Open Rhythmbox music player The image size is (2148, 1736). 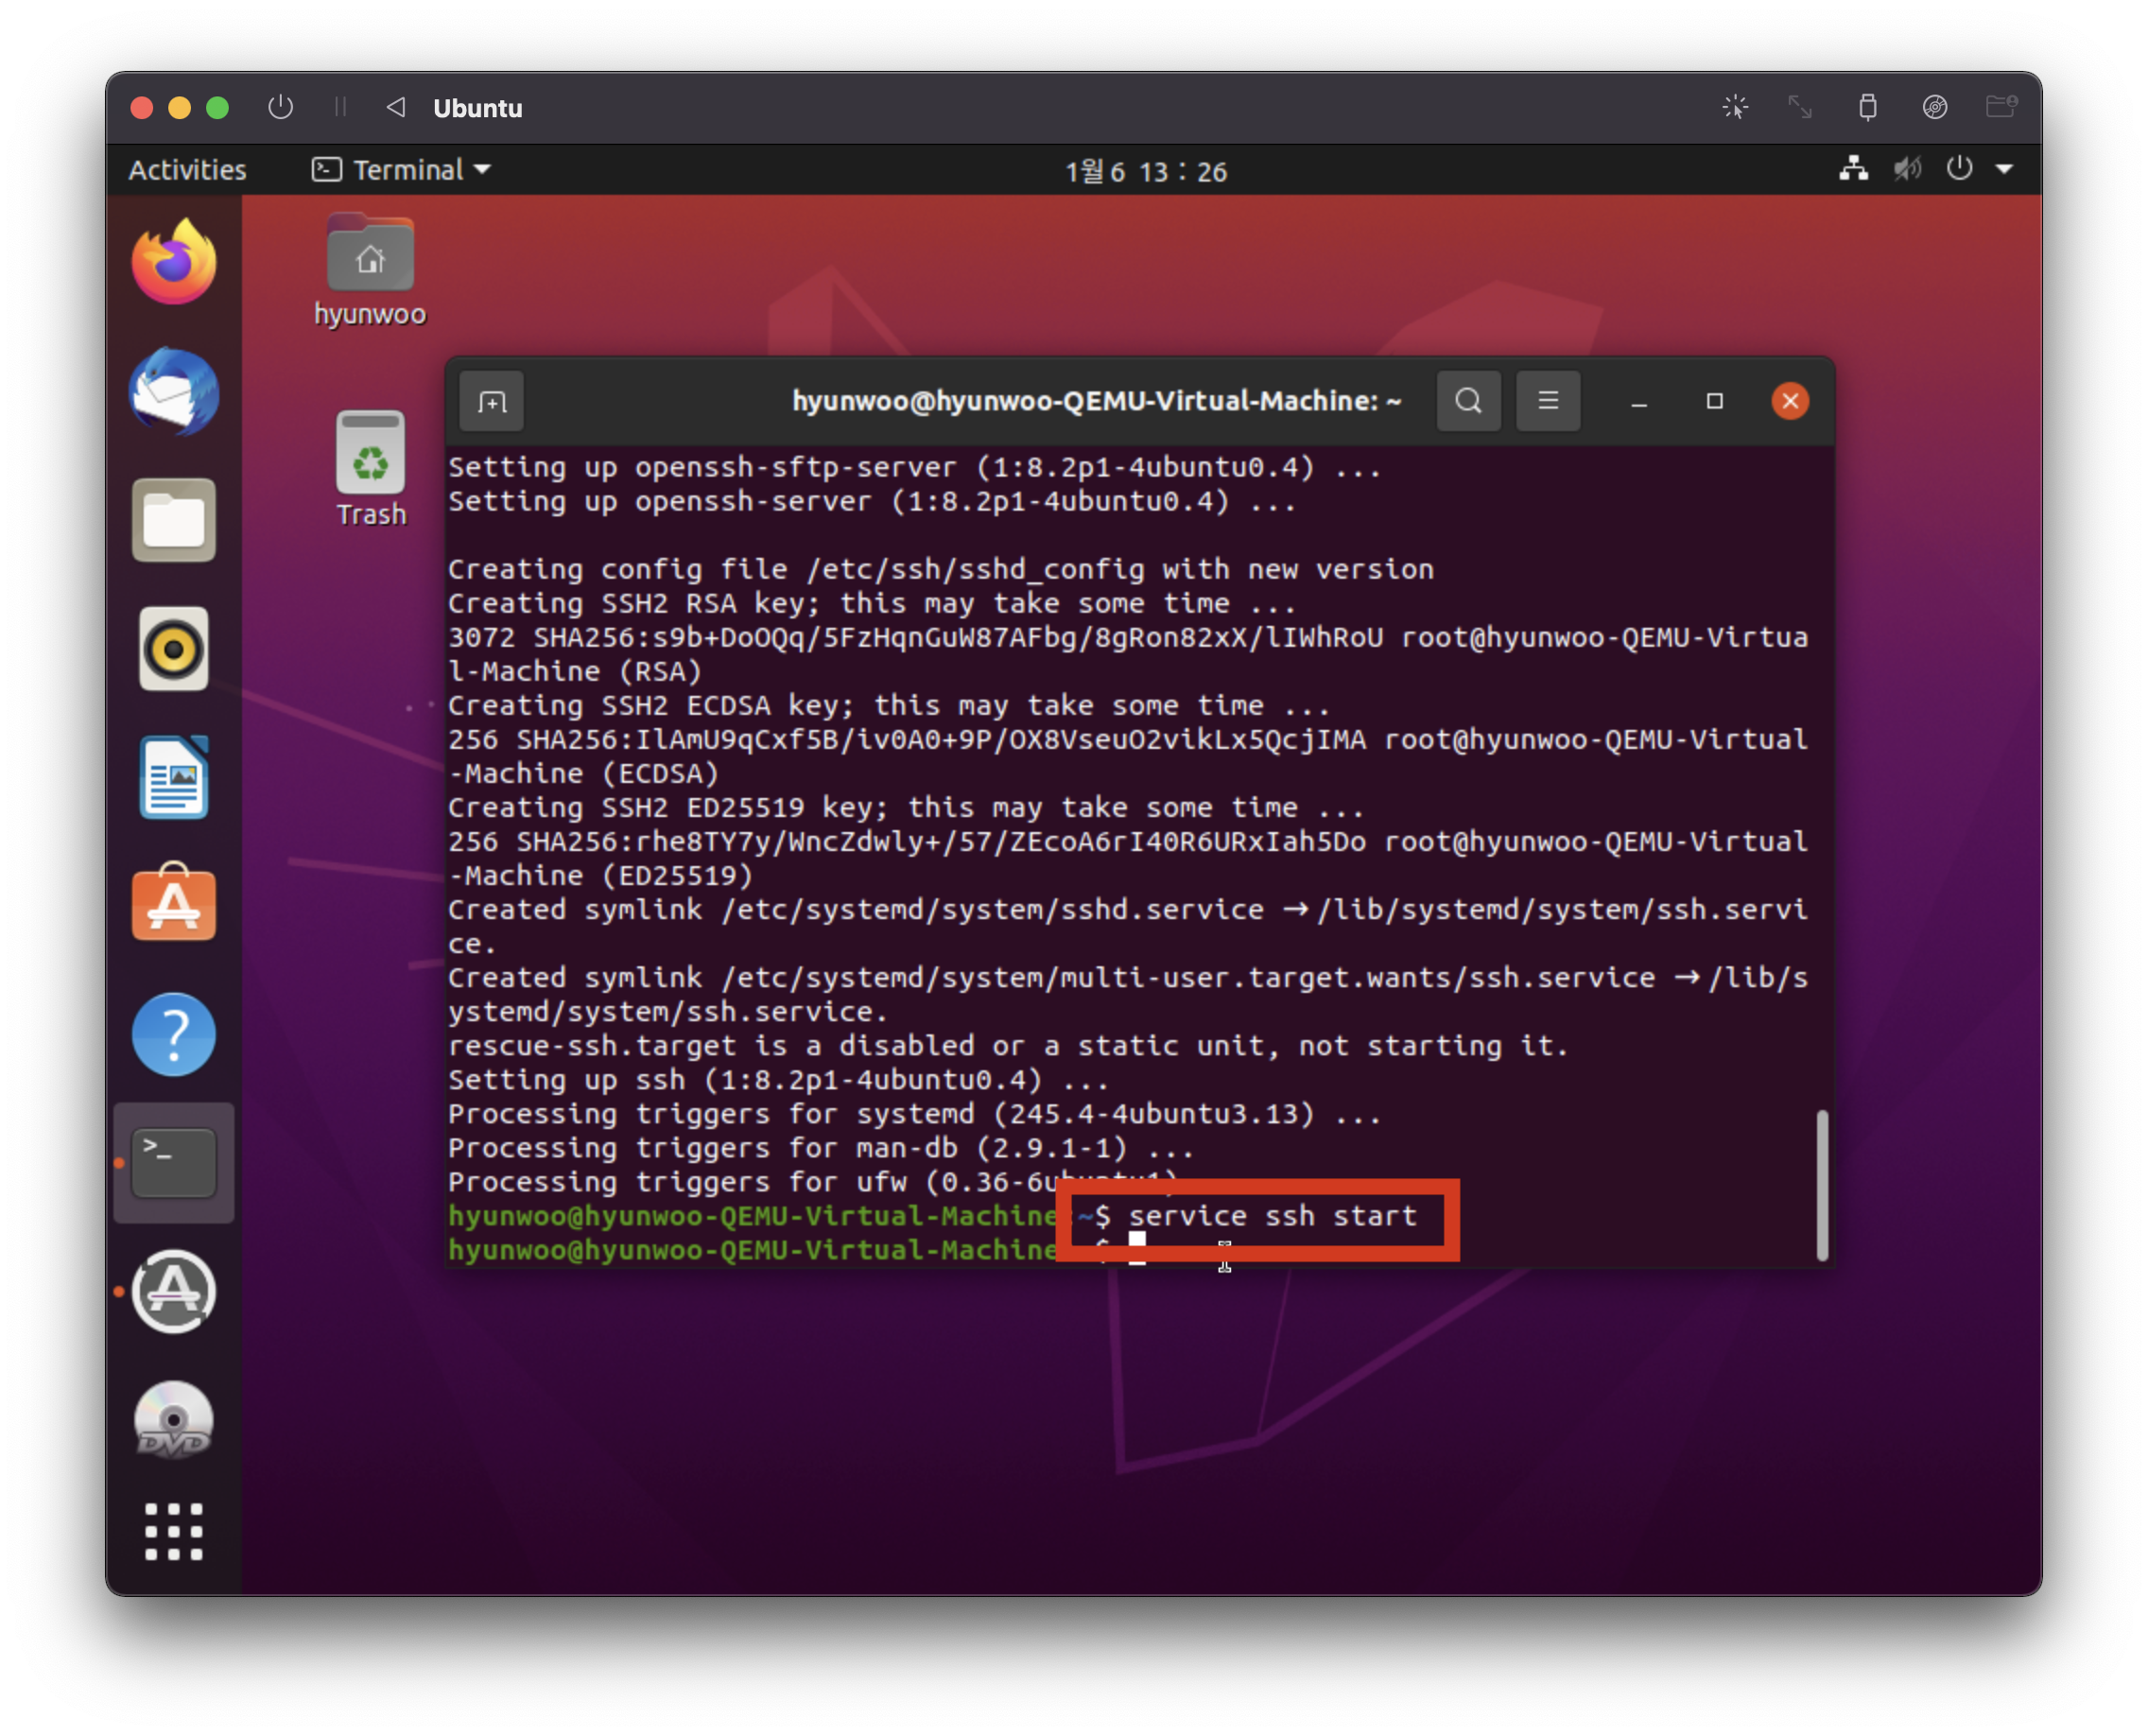point(174,649)
